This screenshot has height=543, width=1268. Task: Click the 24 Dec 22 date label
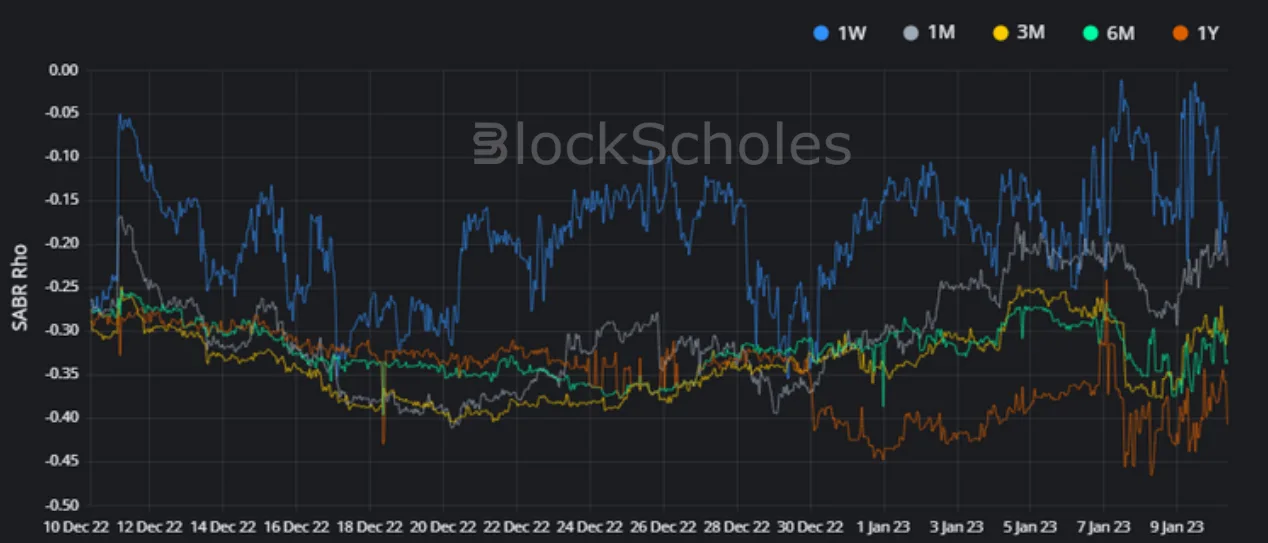(589, 526)
